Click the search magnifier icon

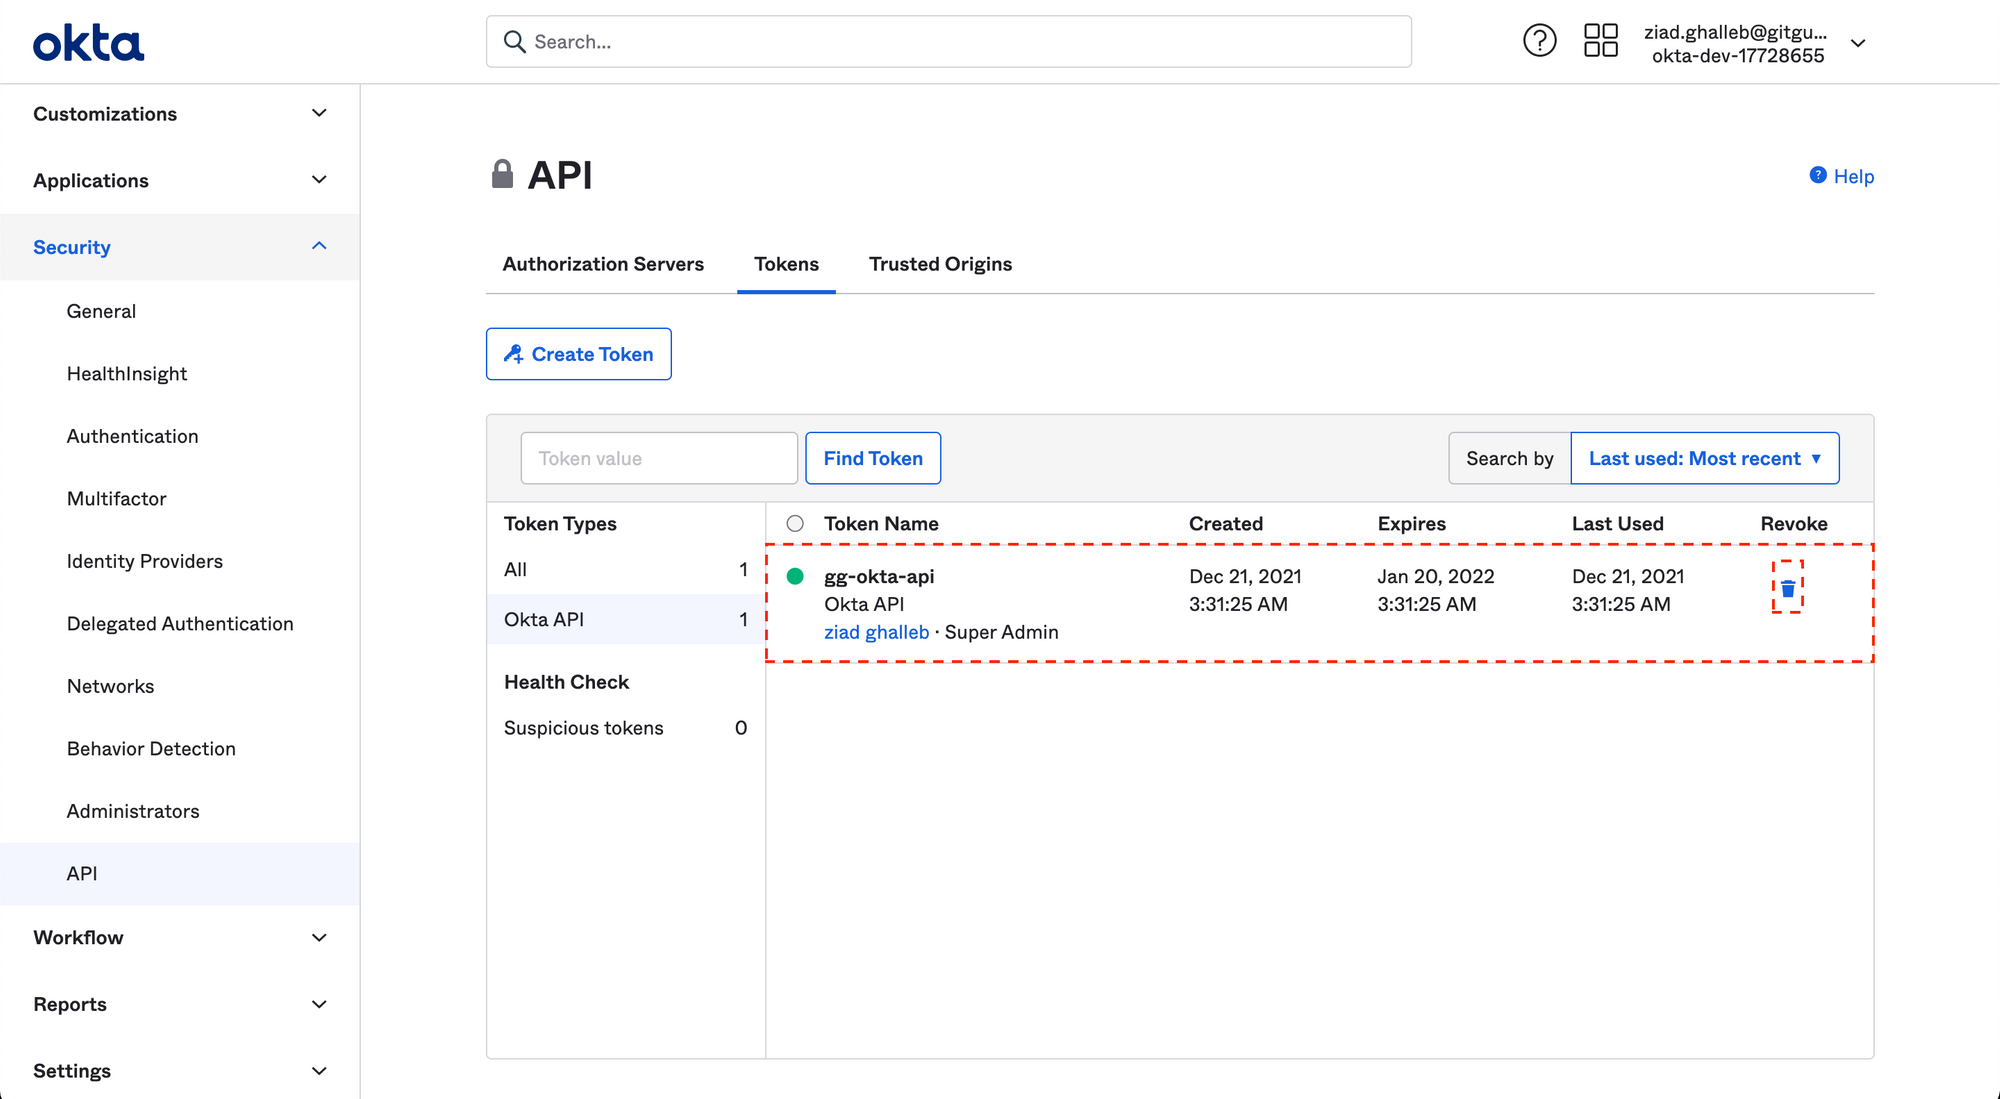(514, 42)
